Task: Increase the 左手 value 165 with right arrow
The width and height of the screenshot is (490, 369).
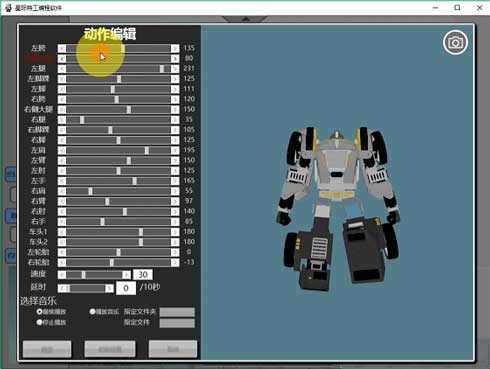Action: click(x=175, y=181)
